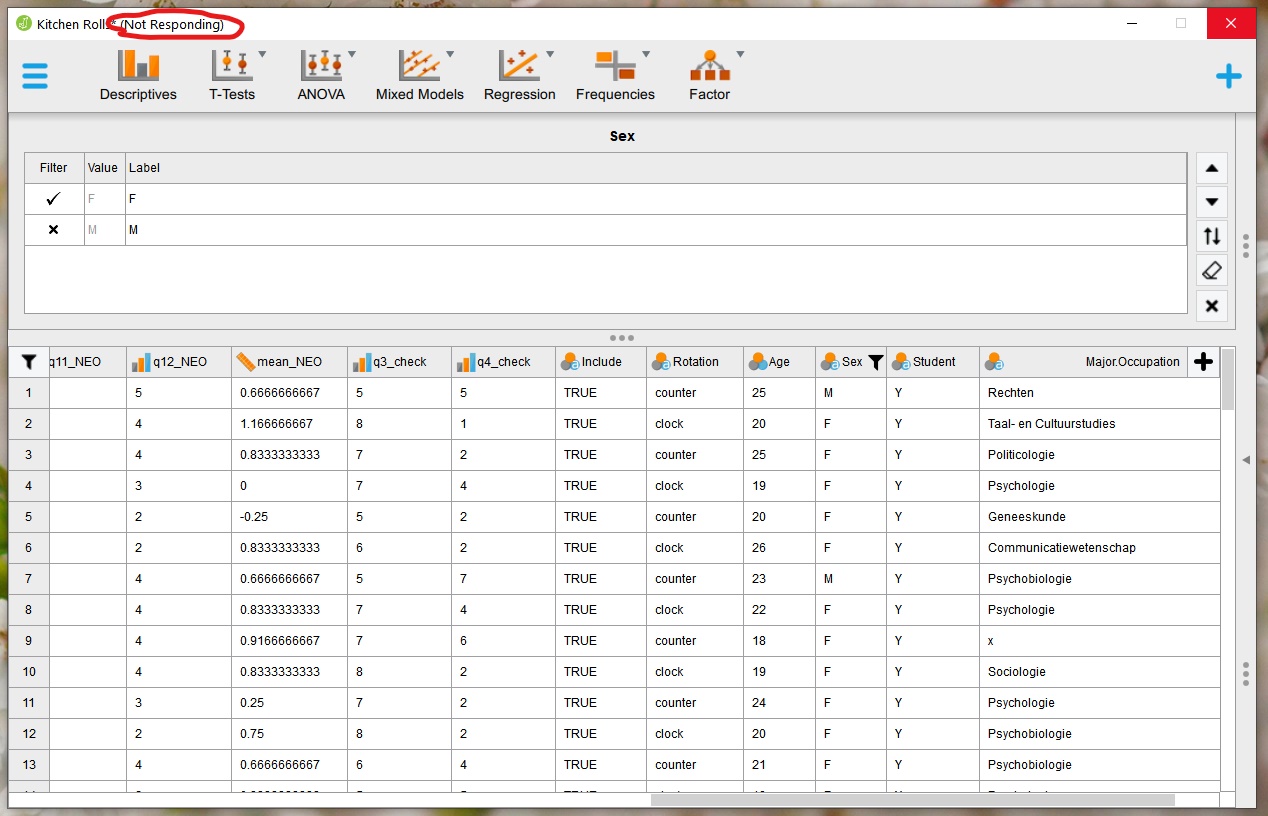Open the main JASP hamburger menu
Image resolution: width=1268 pixels, height=816 pixels.
tap(35, 75)
